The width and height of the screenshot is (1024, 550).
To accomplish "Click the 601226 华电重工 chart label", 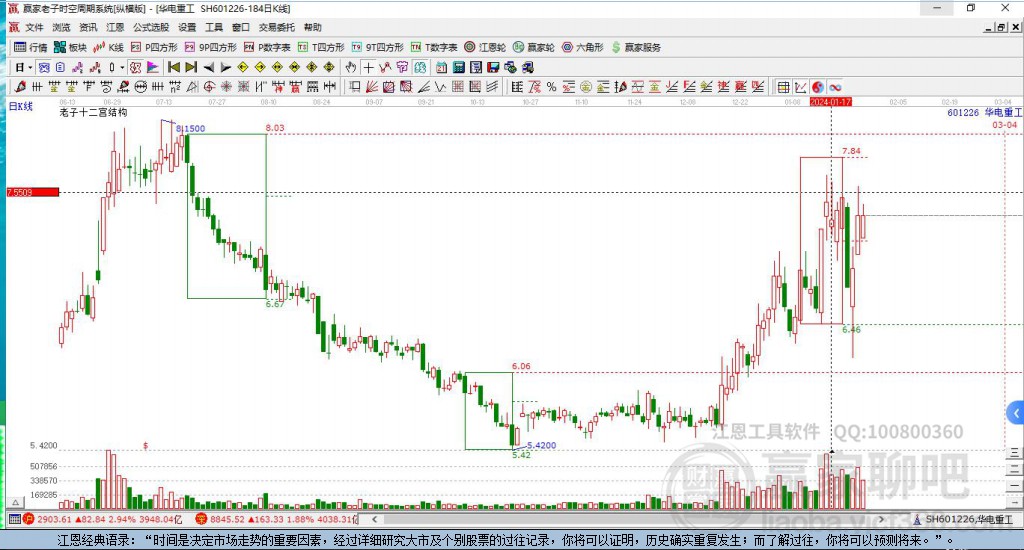I will pyautogui.click(x=984, y=112).
